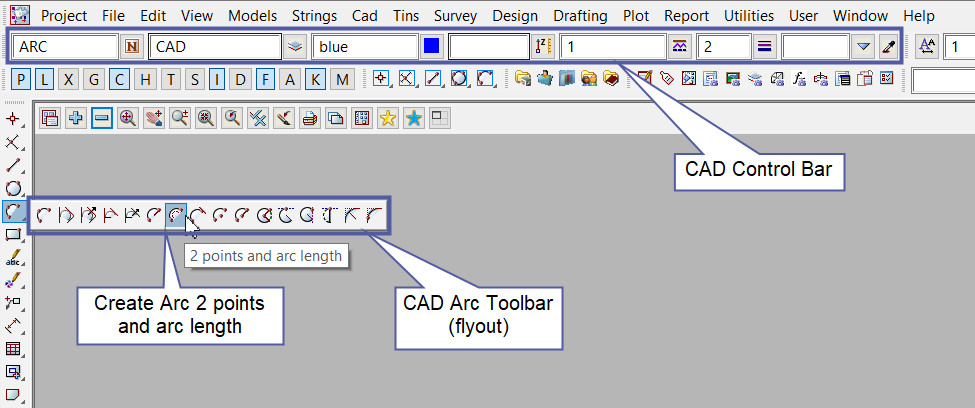Click the text style 'A' icon
Image resolution: width=975 pixels, height=408 pixels.
point(927,47)
